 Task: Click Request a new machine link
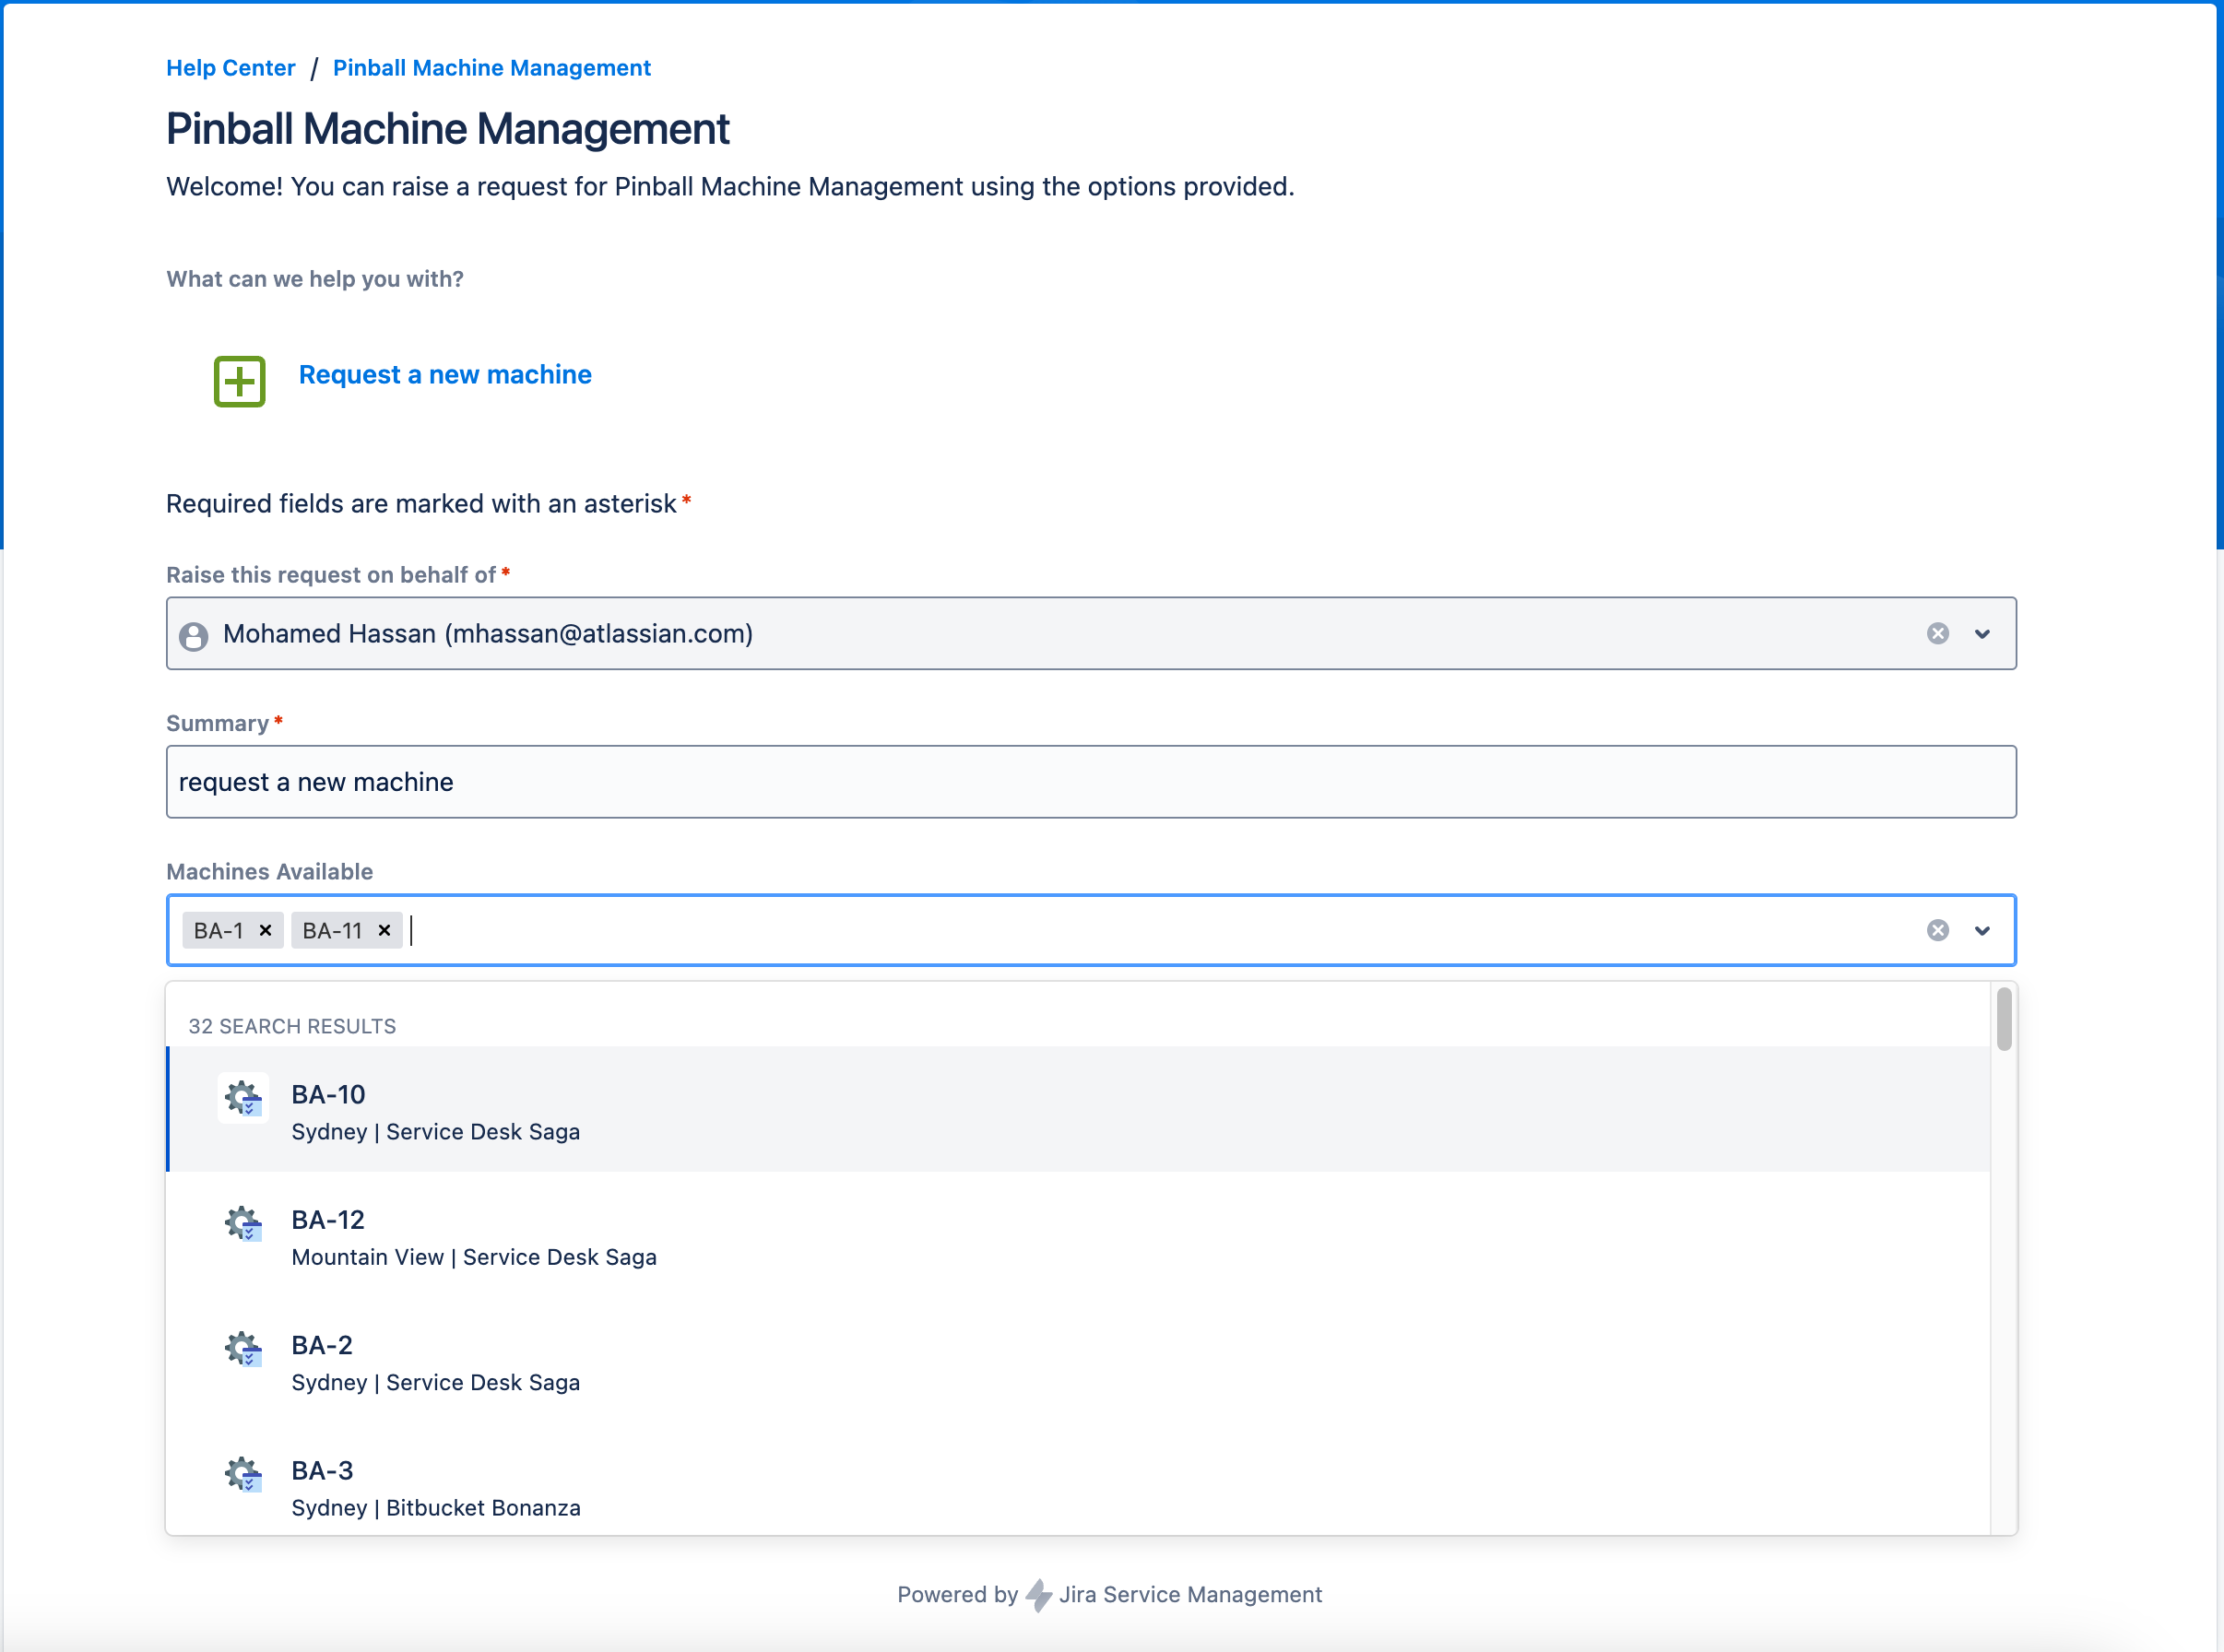point(445,374)
